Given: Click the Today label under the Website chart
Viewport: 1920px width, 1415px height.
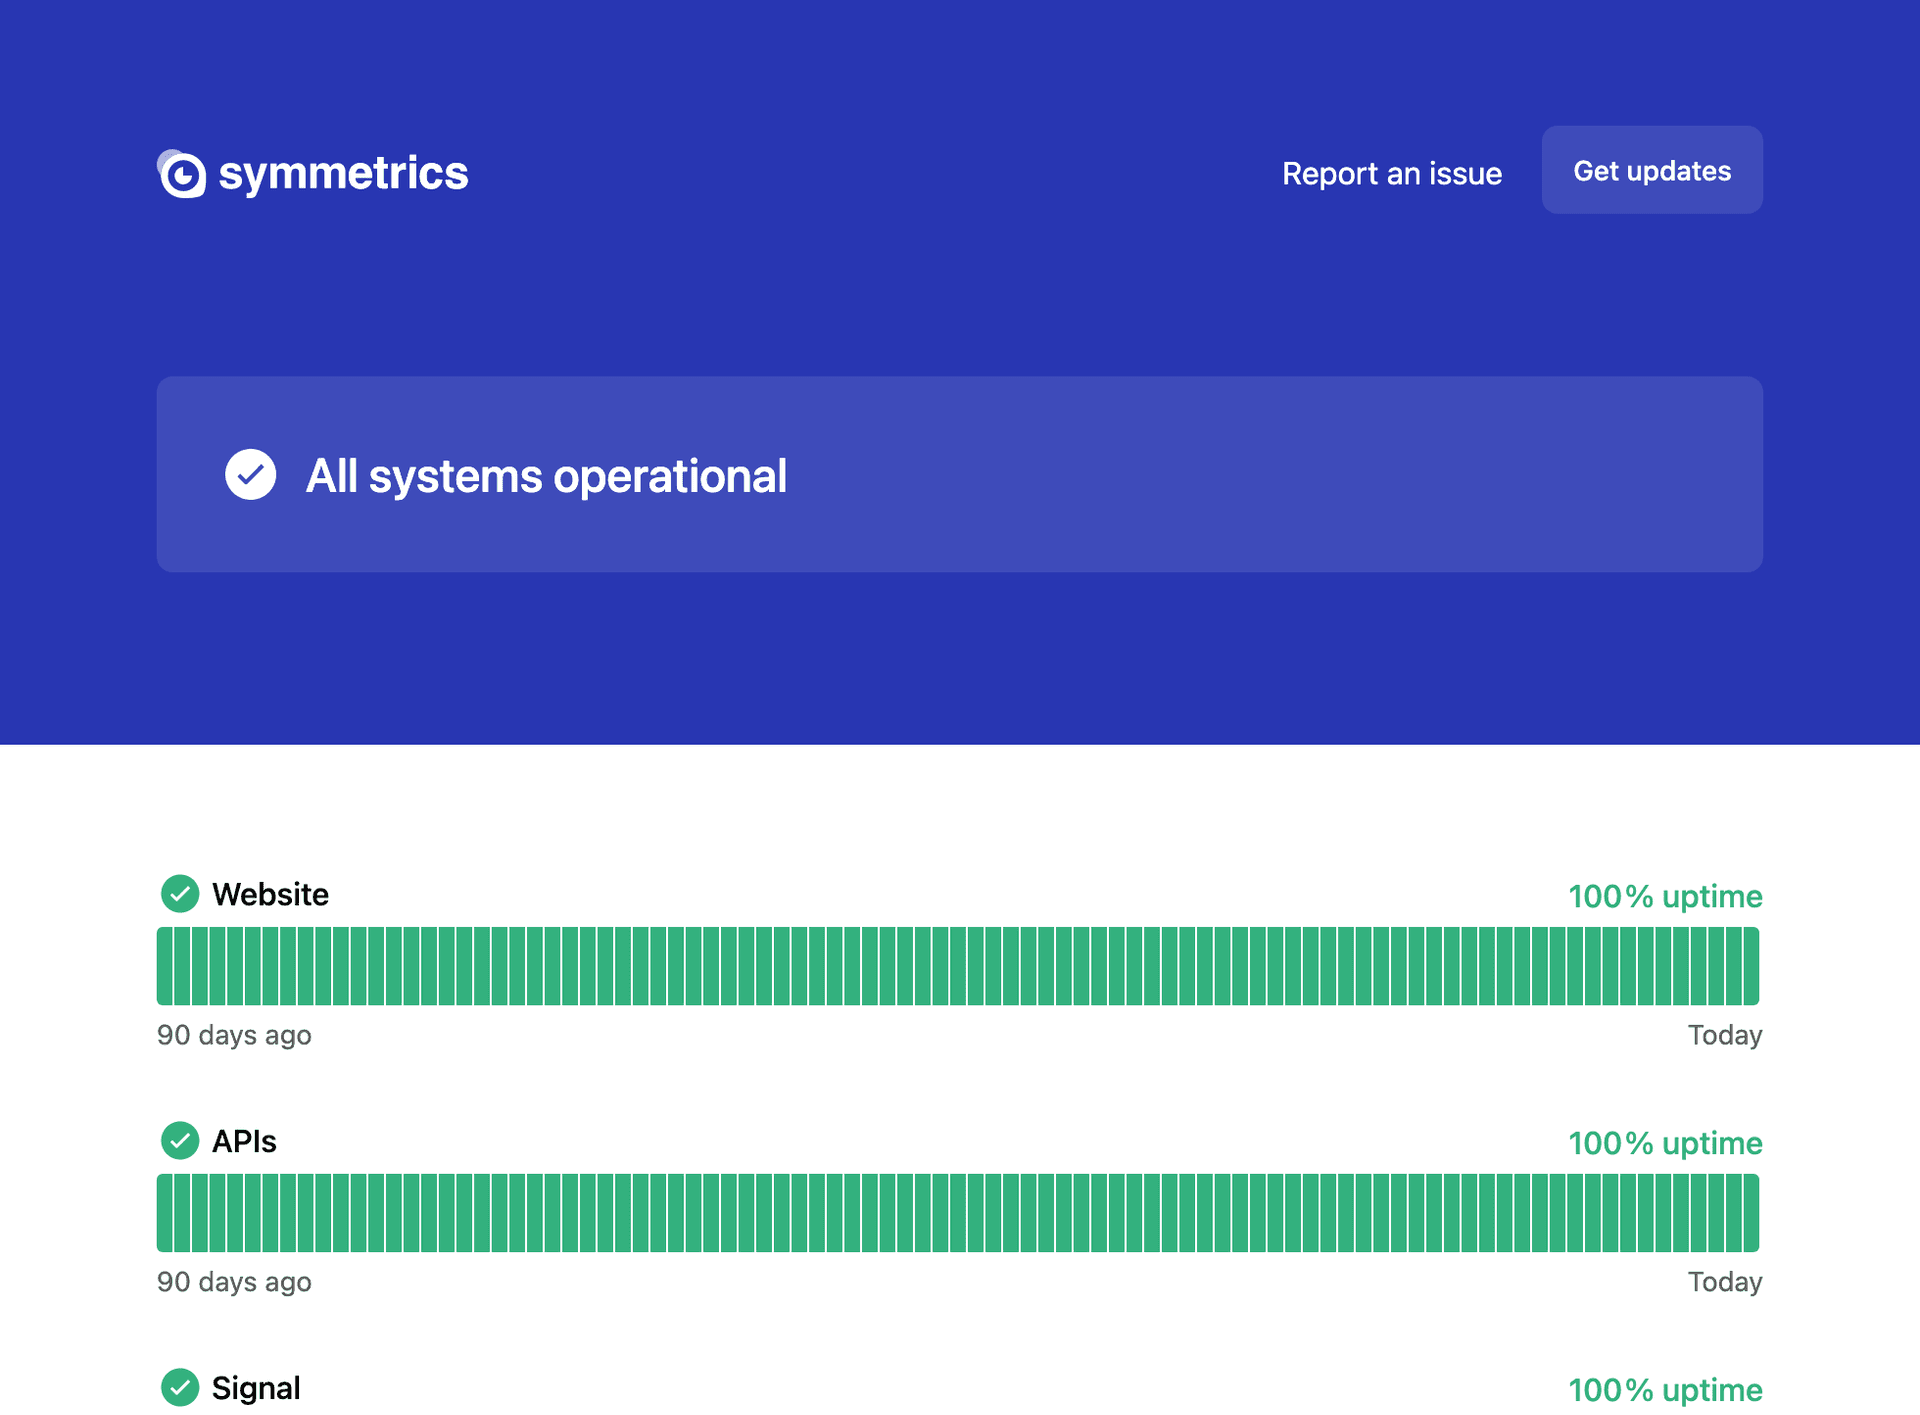Looking at the screenshot, I should pyautogui.click(x=1724, y=1035).
